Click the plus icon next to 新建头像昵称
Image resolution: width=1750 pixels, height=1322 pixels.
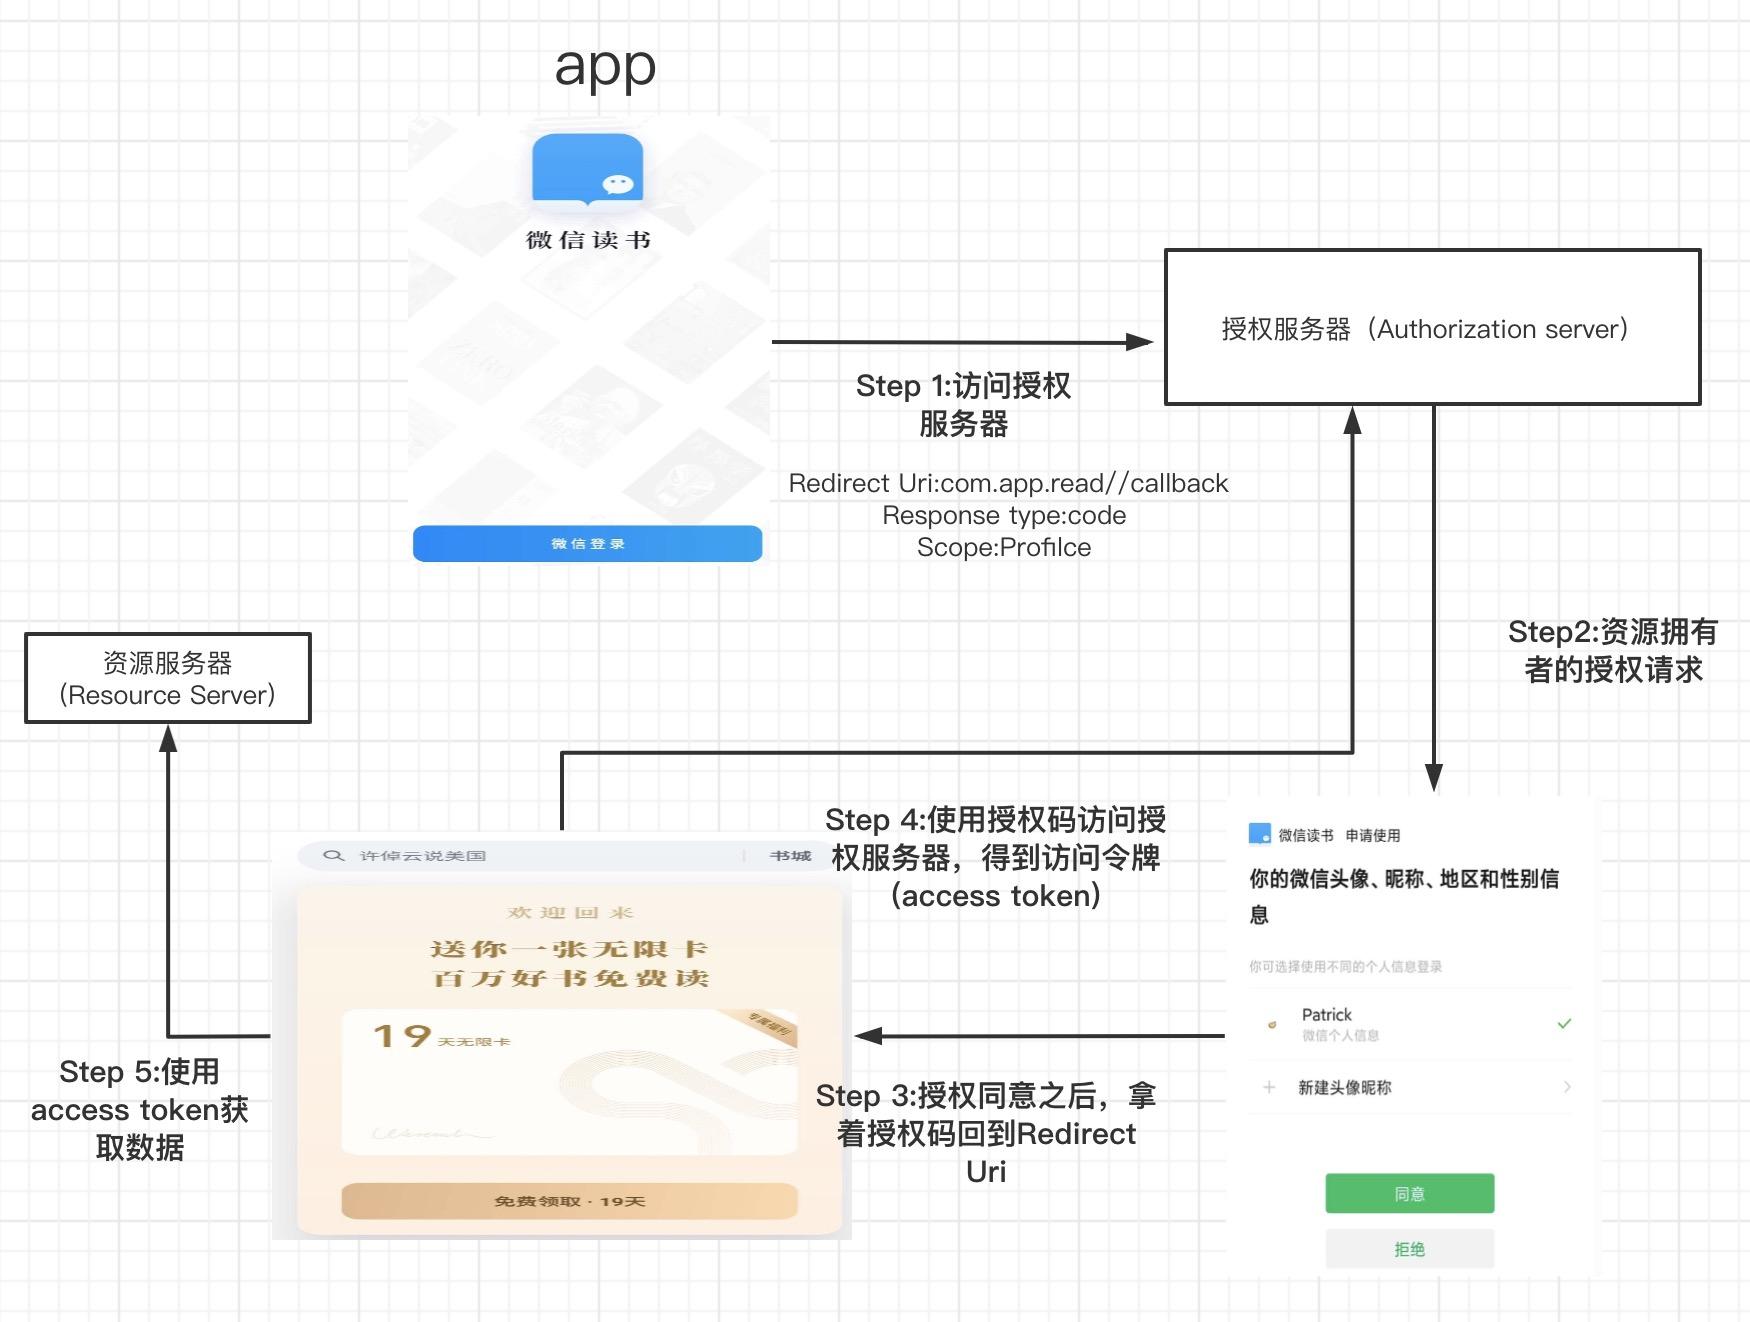pyautogui.click(x=1269, y=1087)
